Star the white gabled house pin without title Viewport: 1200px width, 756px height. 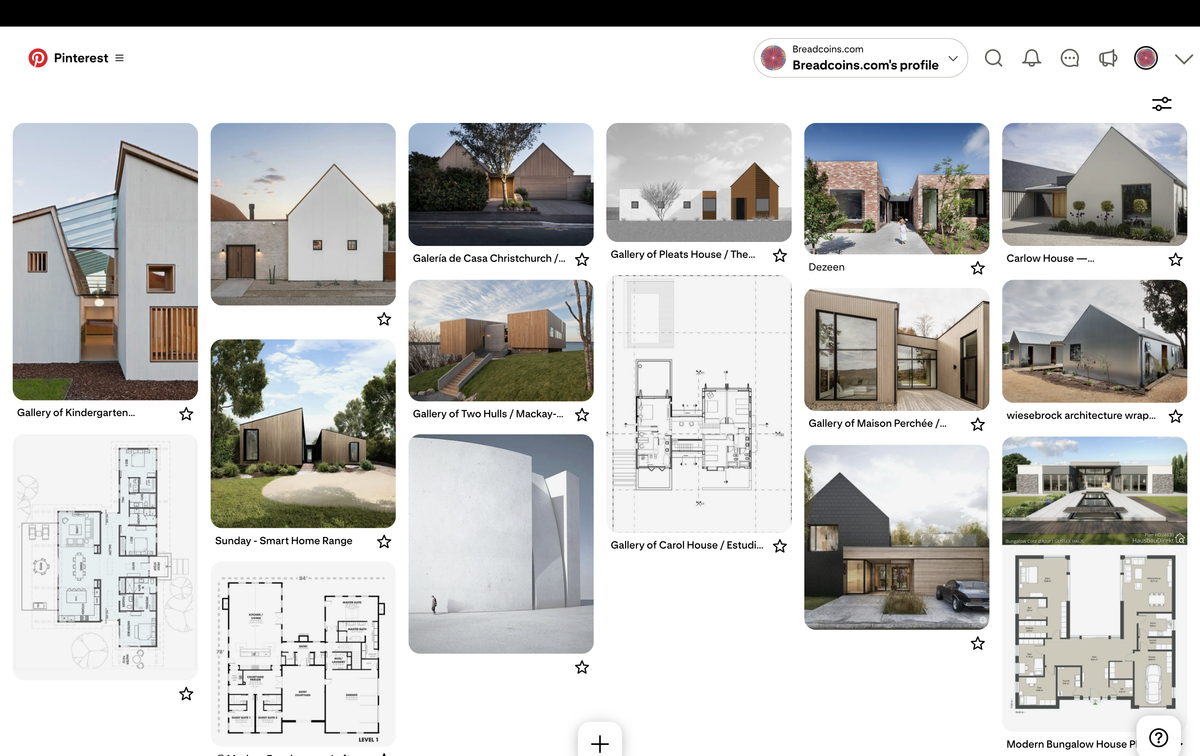click(x=384, y=319)
